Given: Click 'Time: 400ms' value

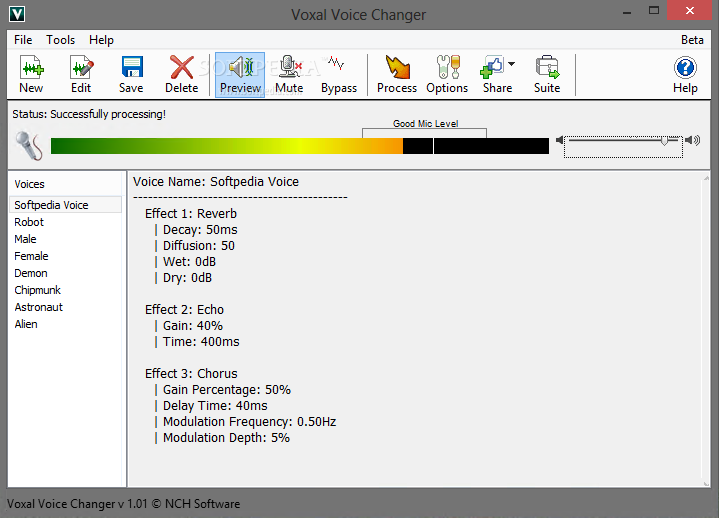Looking at the screenshot, I should pos(201,342).
